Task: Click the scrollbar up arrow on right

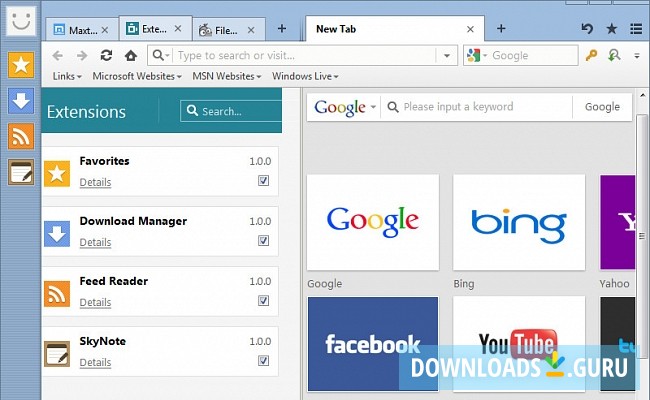Action: tap(643, 95)
